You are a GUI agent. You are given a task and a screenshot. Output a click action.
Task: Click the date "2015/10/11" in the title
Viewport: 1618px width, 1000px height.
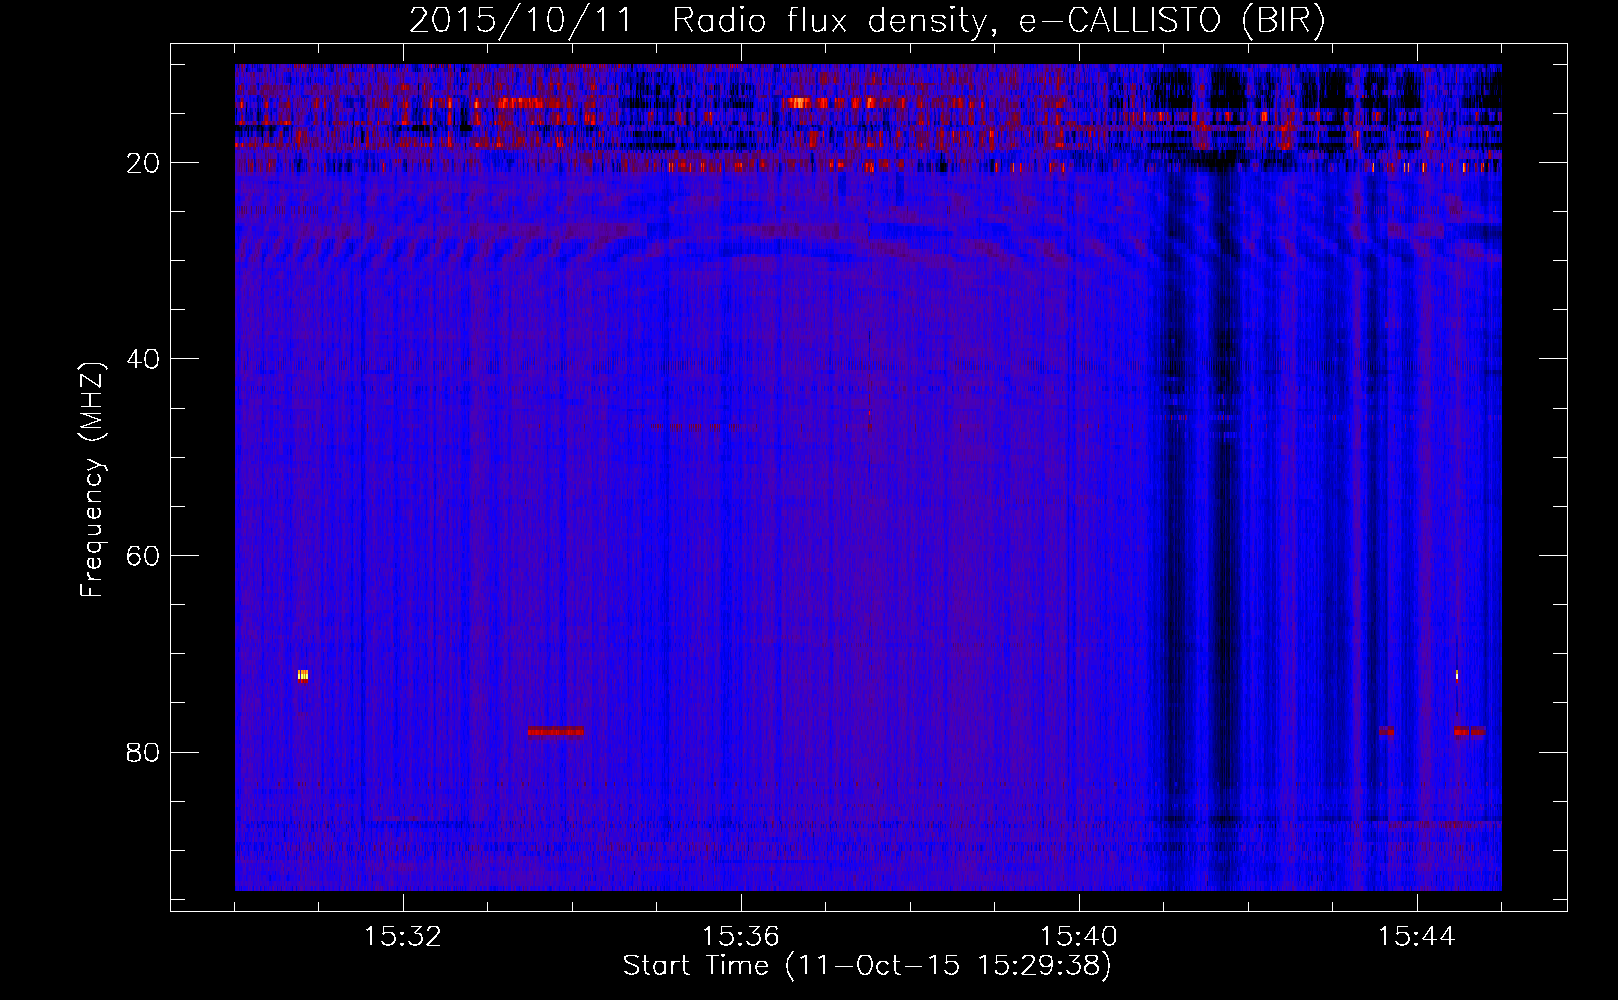(521, 20)
